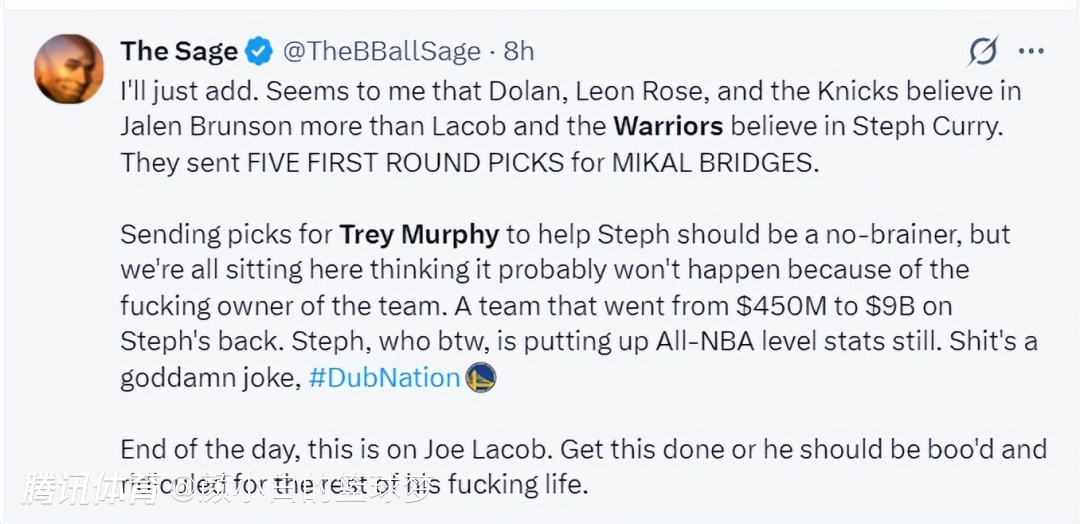Open The Sage's profile avatar
Viewport: 1080px width, 524px height.
(x=69, y=69)
